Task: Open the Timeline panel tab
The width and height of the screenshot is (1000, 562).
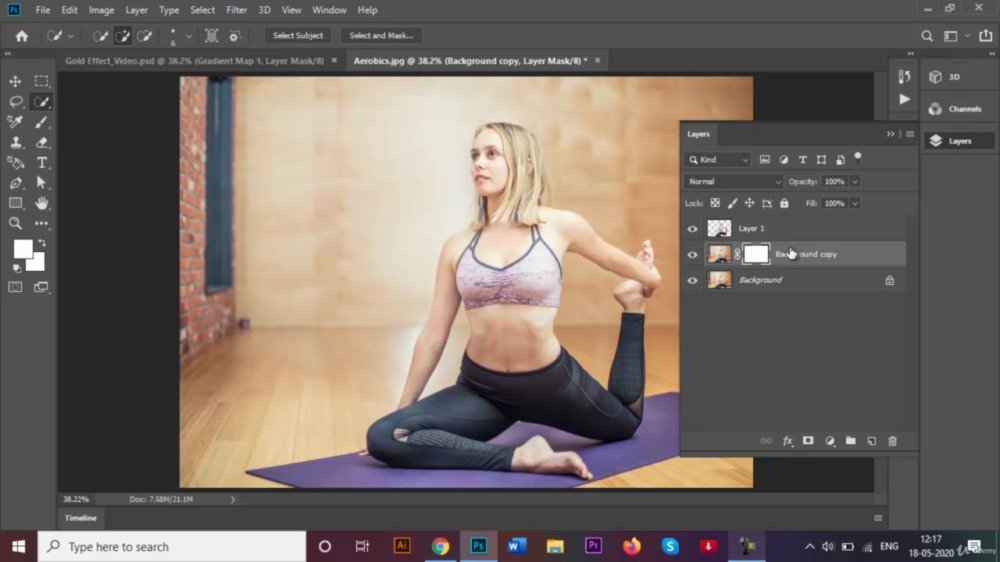Action: tap(80, 518)
